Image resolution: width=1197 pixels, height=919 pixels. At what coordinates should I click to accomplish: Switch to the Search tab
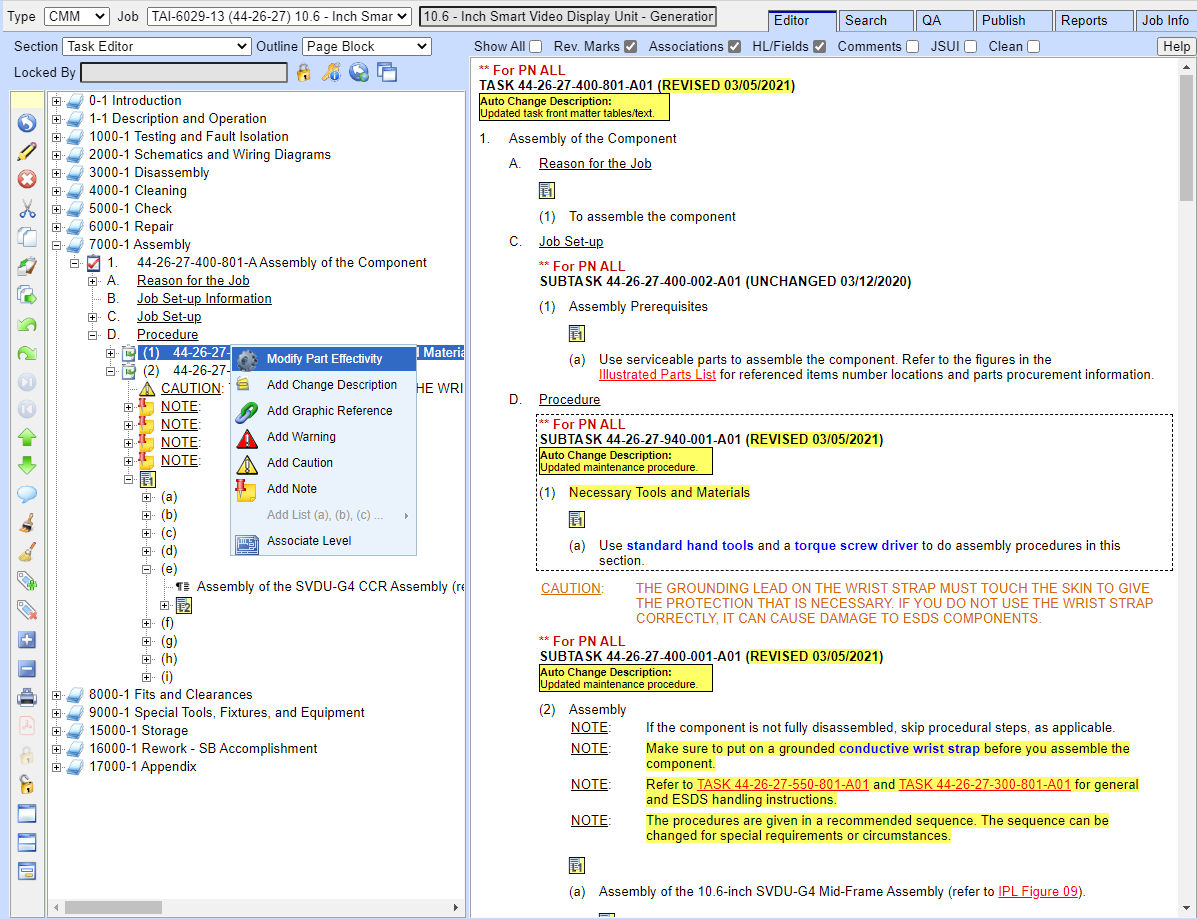876,21
